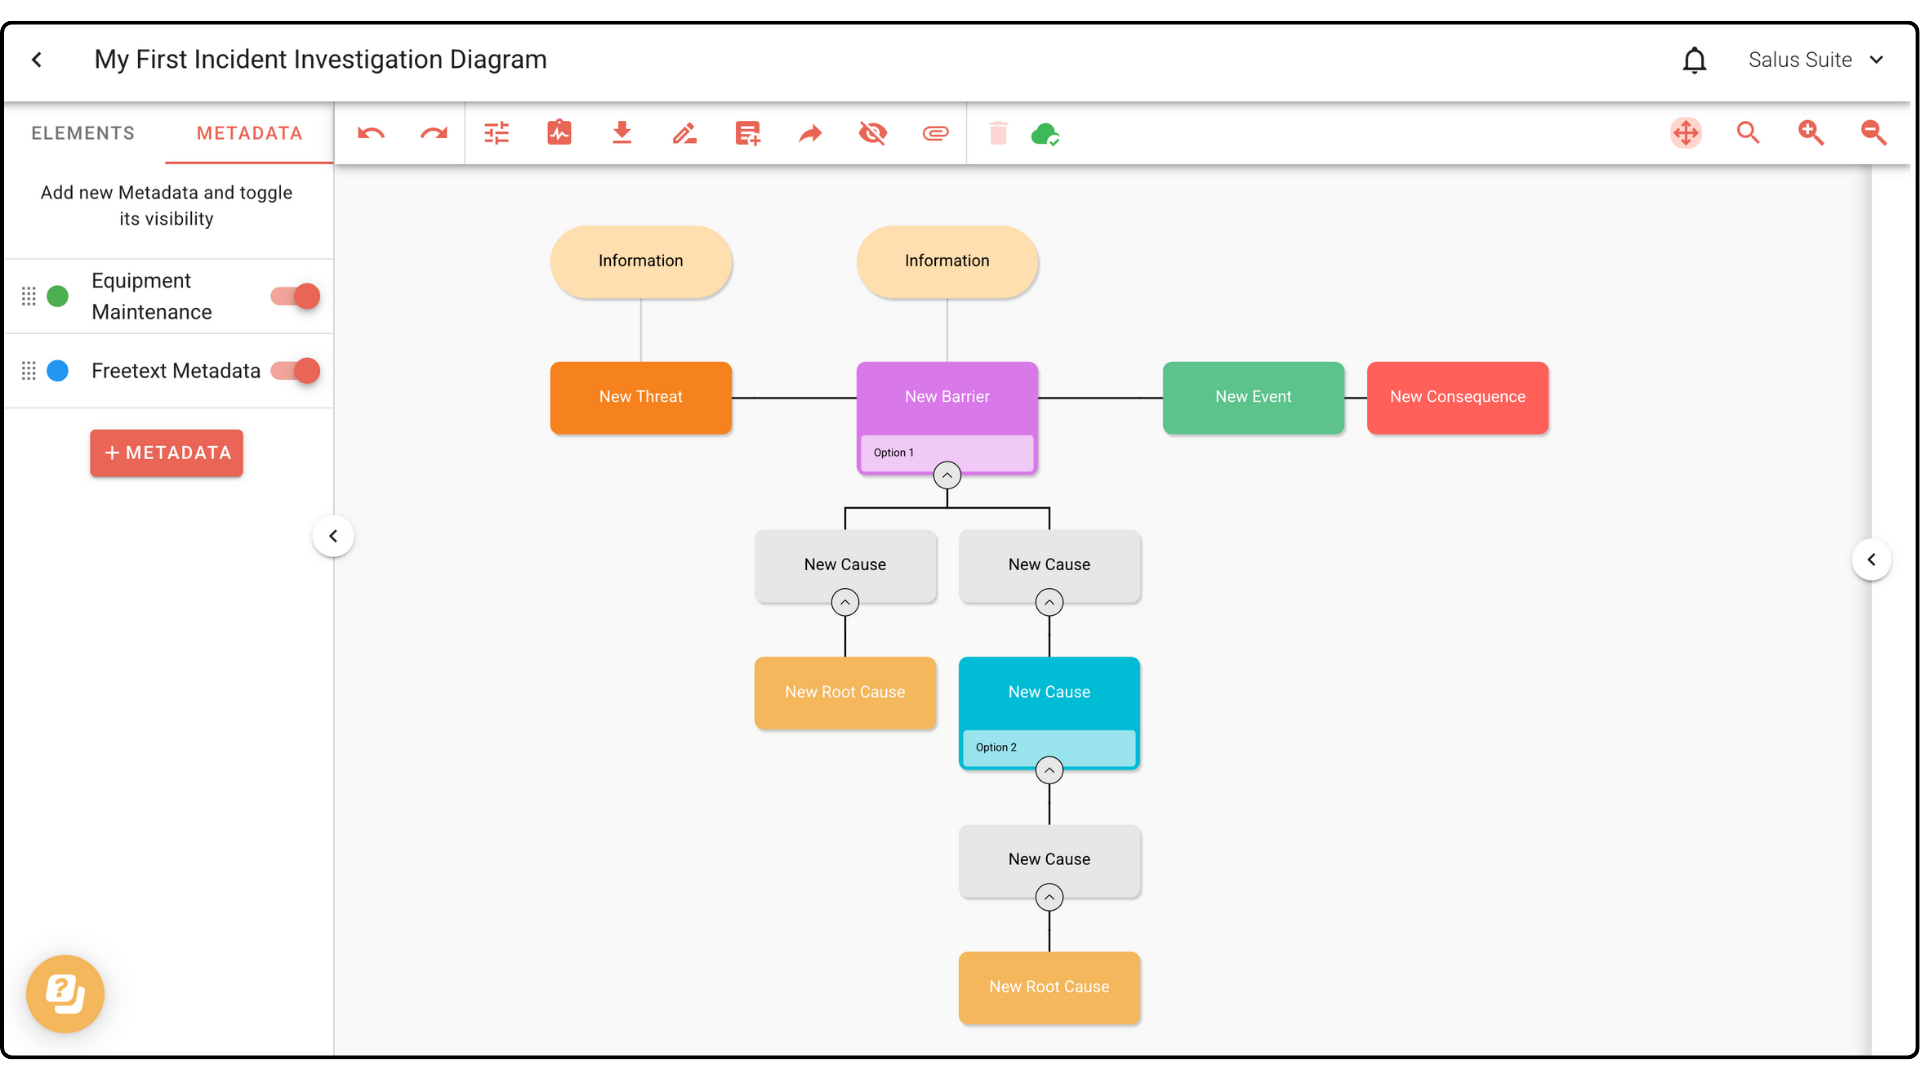1920x1080 pixels.
Task: Click the cloud saved status icon
Action: [x=1045, y=133]
